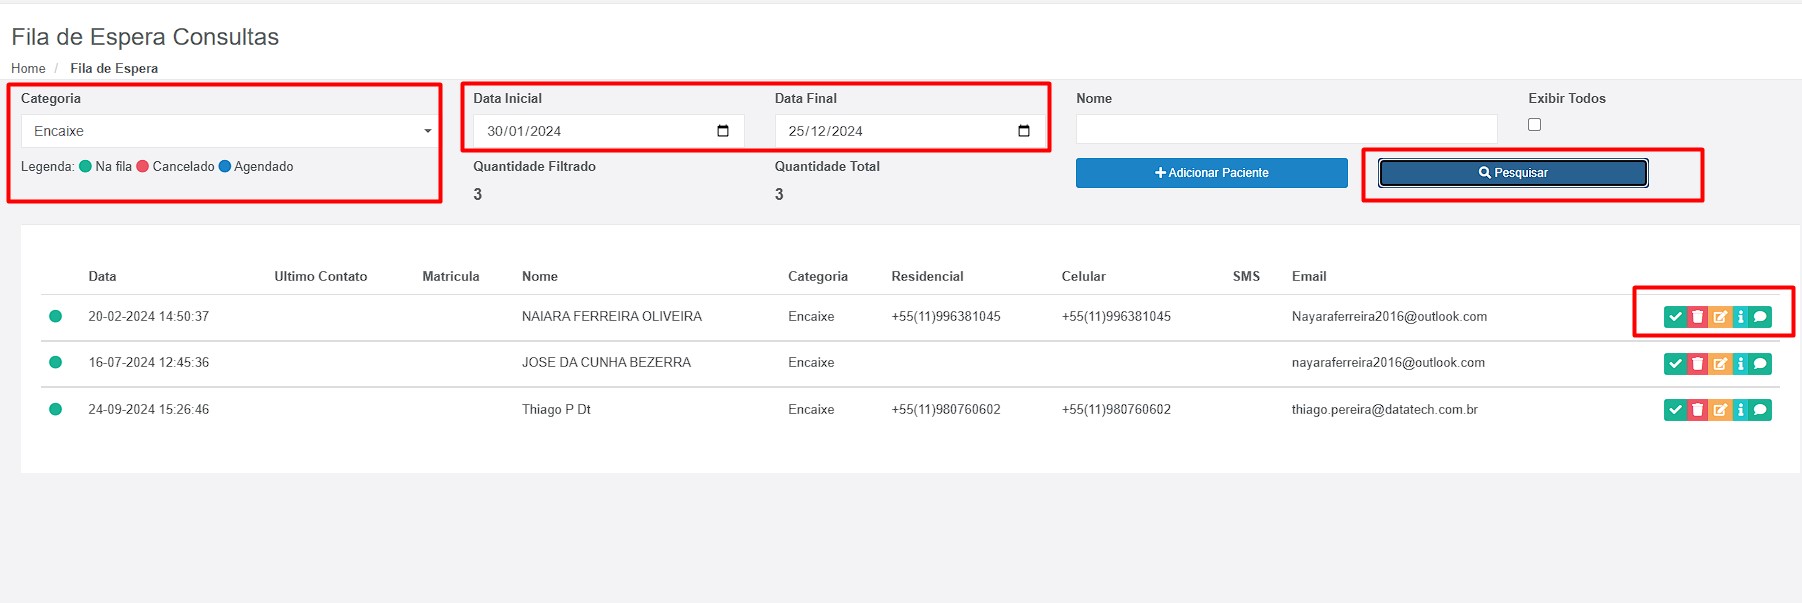Click edit pencil icon for Thiago P Dt

[1720, 410]
